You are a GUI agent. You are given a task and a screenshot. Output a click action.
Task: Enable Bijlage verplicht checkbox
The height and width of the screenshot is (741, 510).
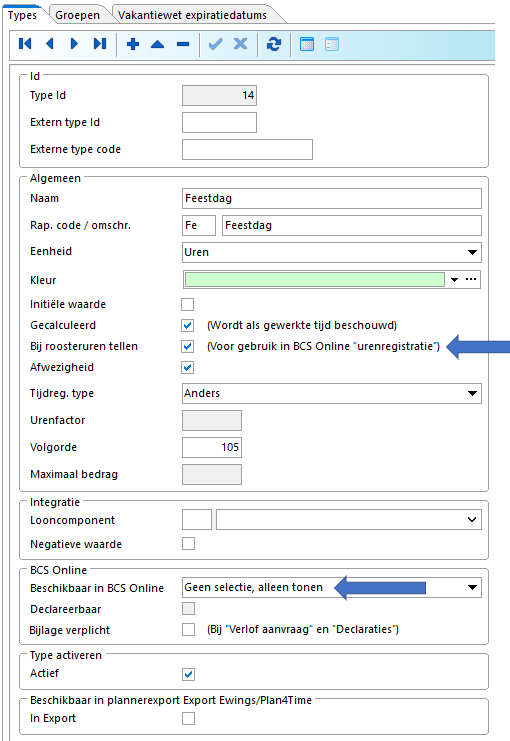tap(188, 629)
